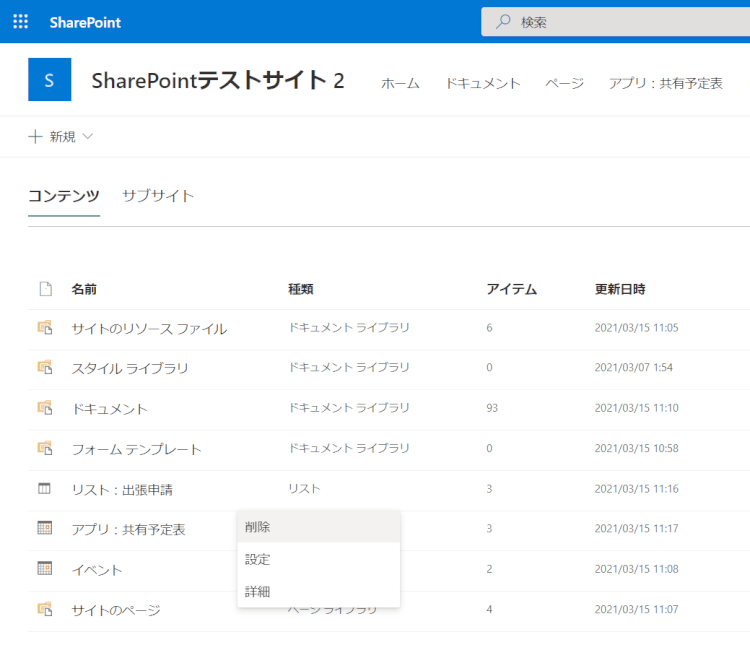Viewport: 750px width, 645px height.
Task: Click library icon for サイトのページ
Action: coord(45,609)
